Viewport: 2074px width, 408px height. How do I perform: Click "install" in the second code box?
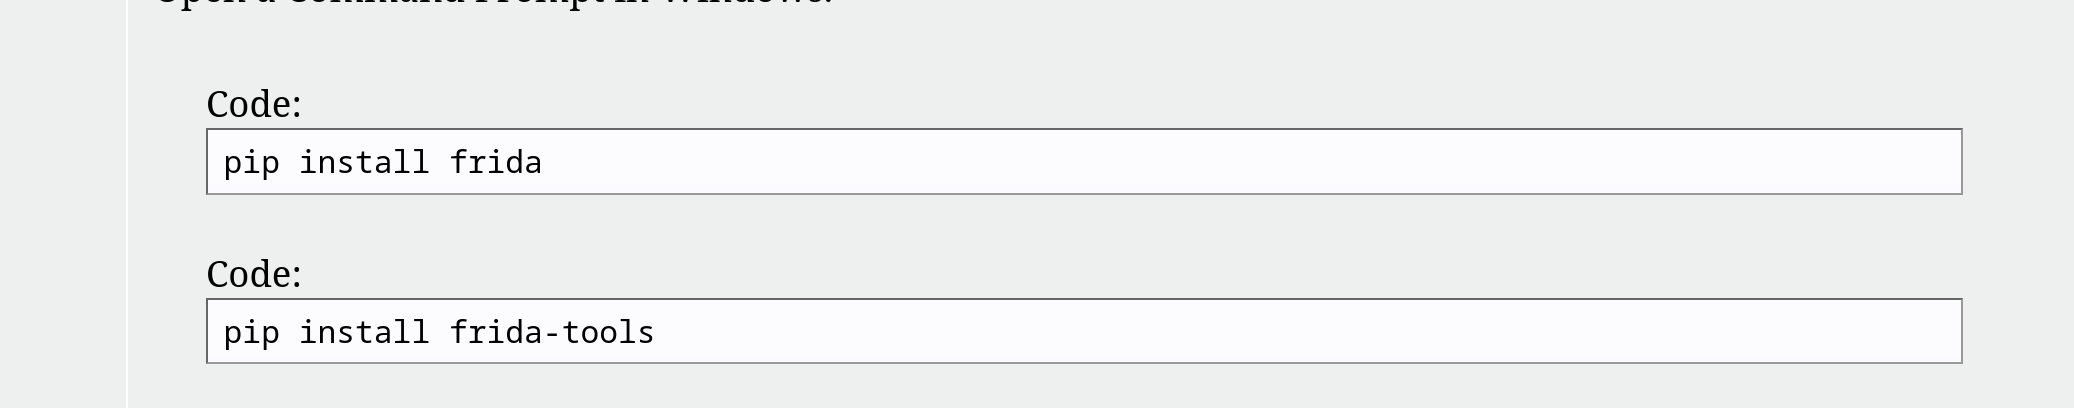[x=364, y=332]
